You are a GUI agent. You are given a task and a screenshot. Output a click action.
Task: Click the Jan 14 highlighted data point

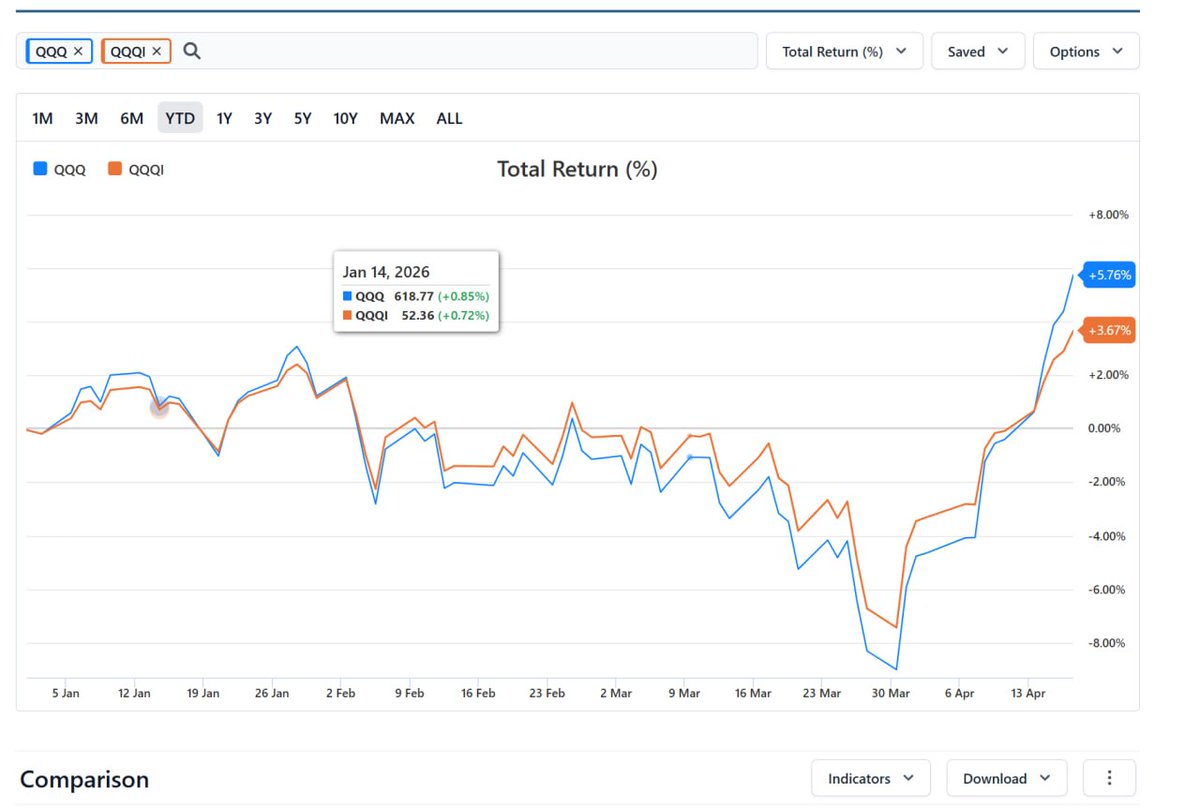(159, 407)
